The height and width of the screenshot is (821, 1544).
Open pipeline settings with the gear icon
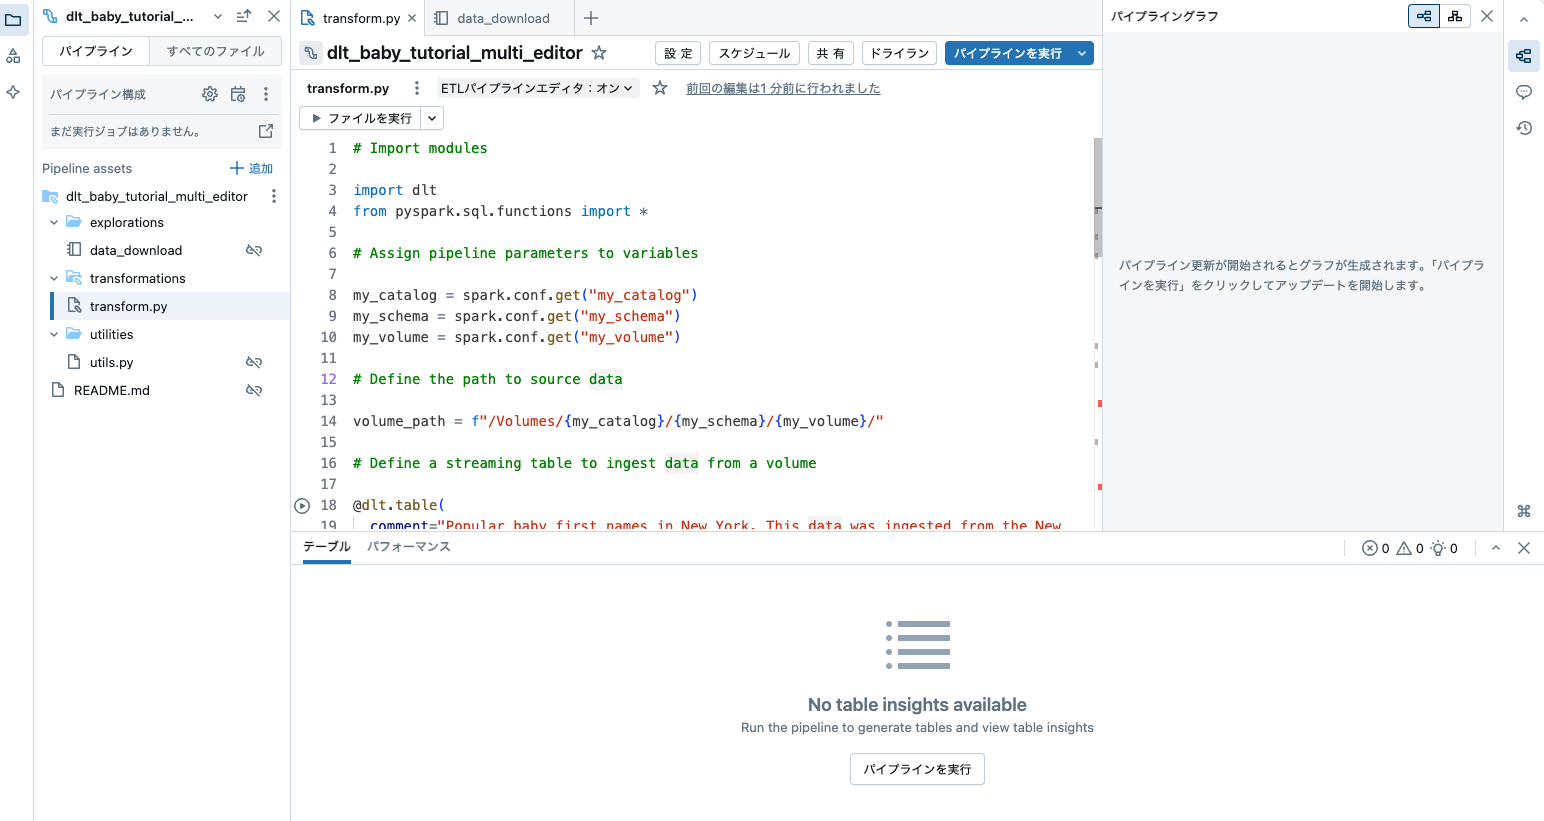(209, 93)
